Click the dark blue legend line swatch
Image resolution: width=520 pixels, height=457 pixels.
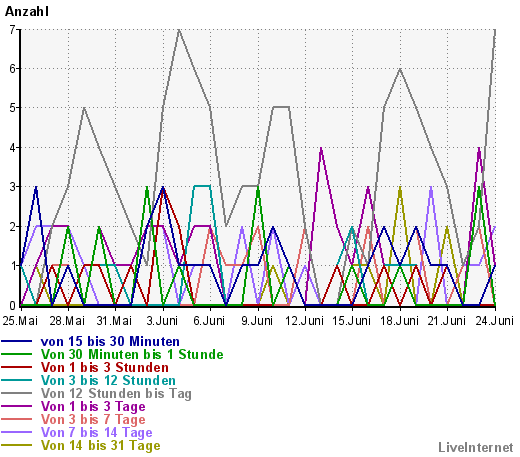17,341
